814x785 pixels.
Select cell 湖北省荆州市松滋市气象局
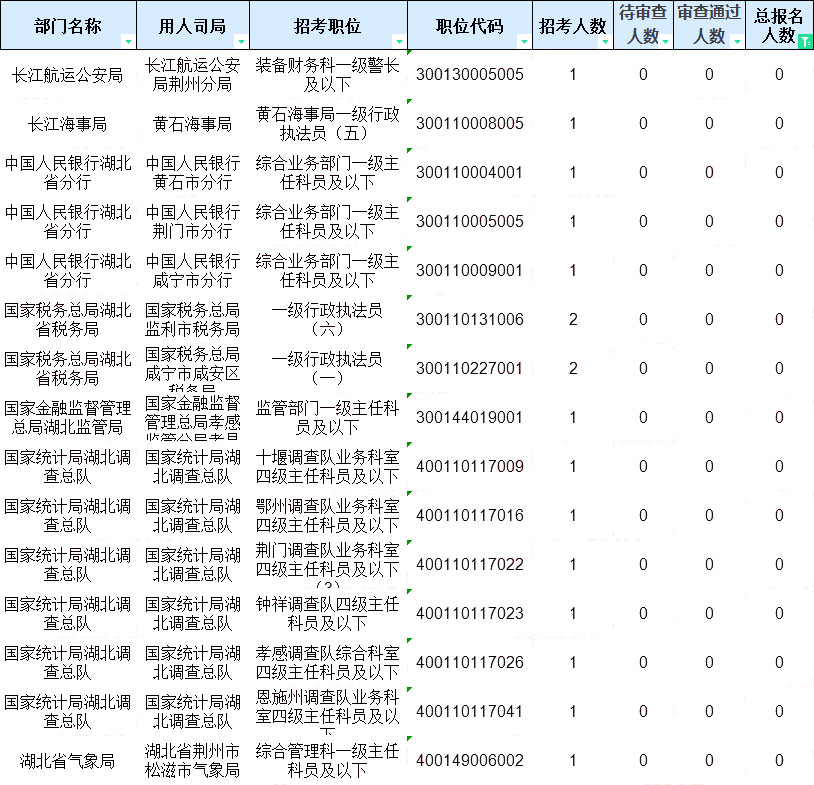[193, 761]
